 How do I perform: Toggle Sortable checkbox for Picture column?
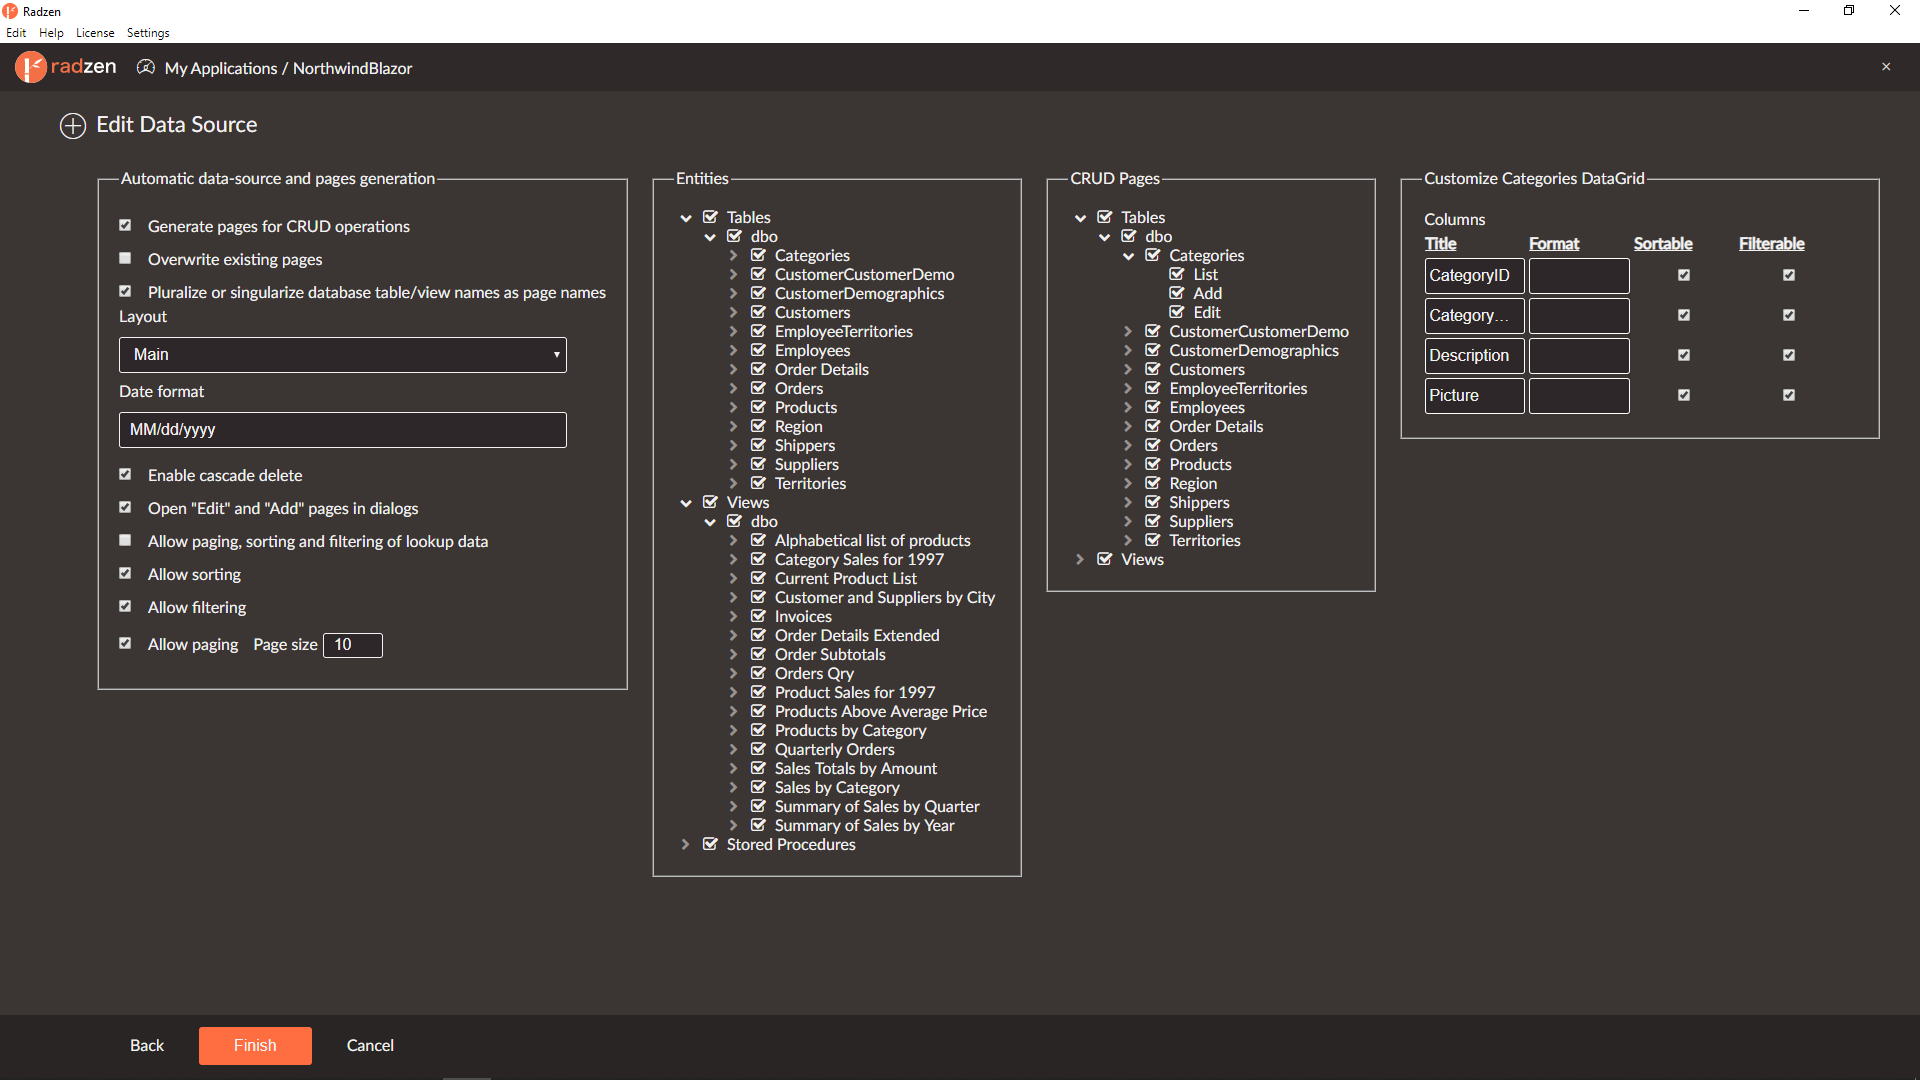click(x=1684, y=395)
